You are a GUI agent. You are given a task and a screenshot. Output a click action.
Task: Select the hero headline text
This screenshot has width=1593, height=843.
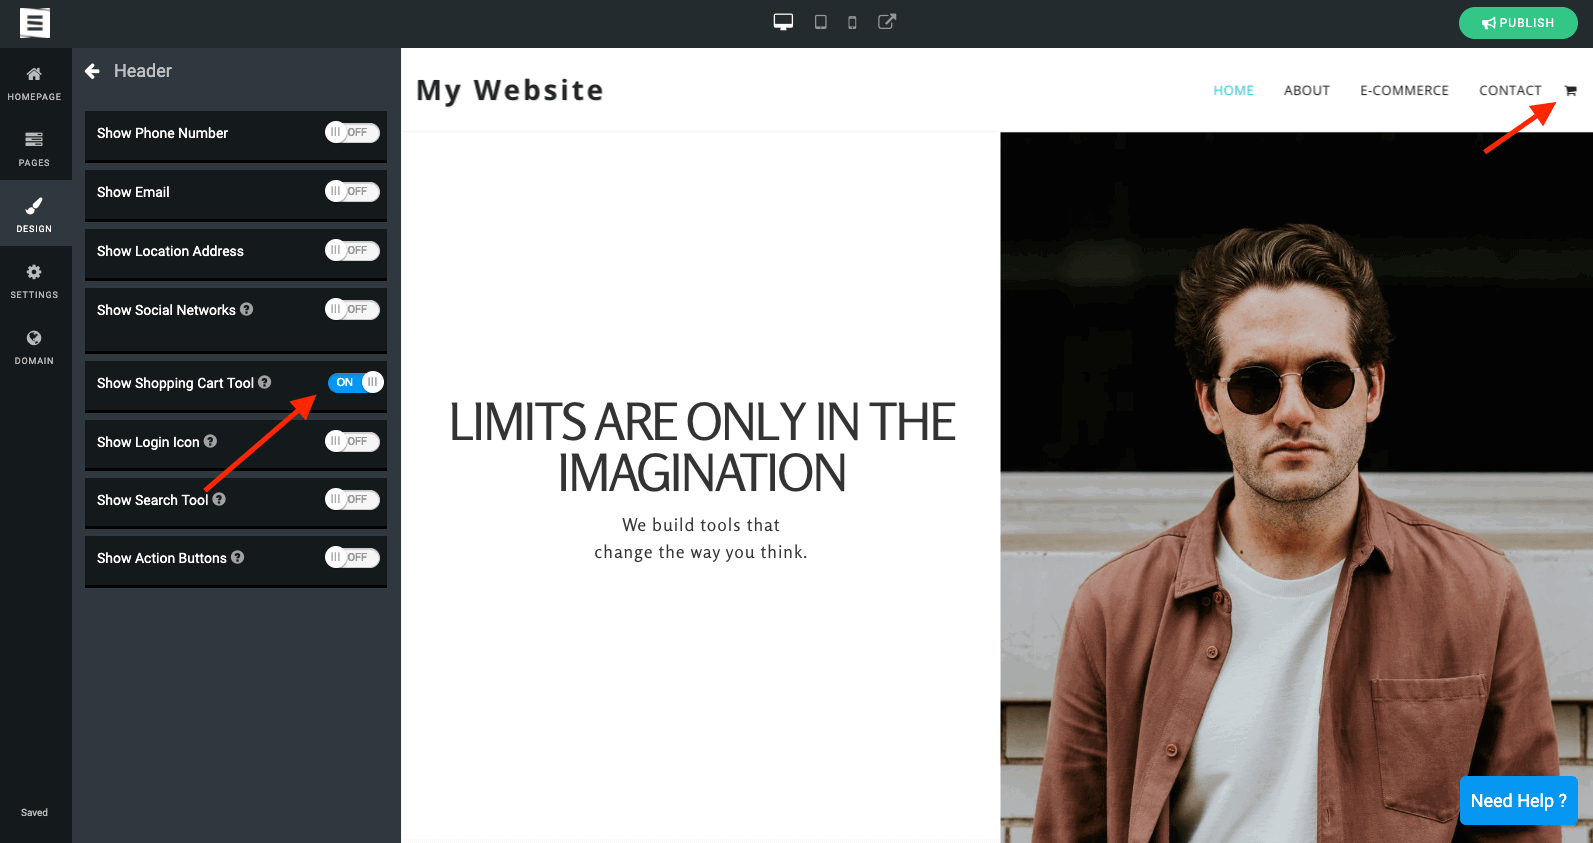(x=702, y=447)
